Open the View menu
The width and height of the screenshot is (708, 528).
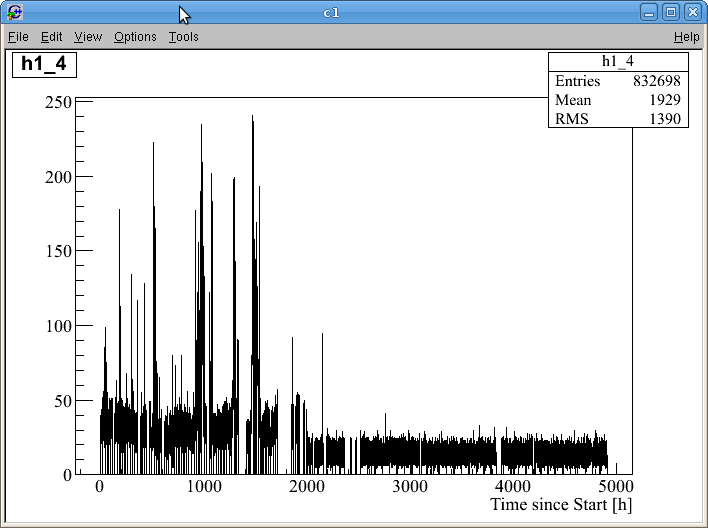coord(88,37)
